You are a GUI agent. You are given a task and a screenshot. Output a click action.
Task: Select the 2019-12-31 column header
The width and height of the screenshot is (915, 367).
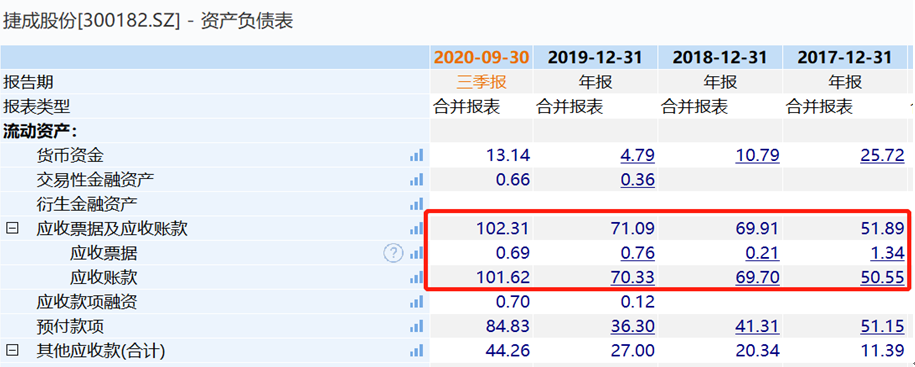pos(595,57)
